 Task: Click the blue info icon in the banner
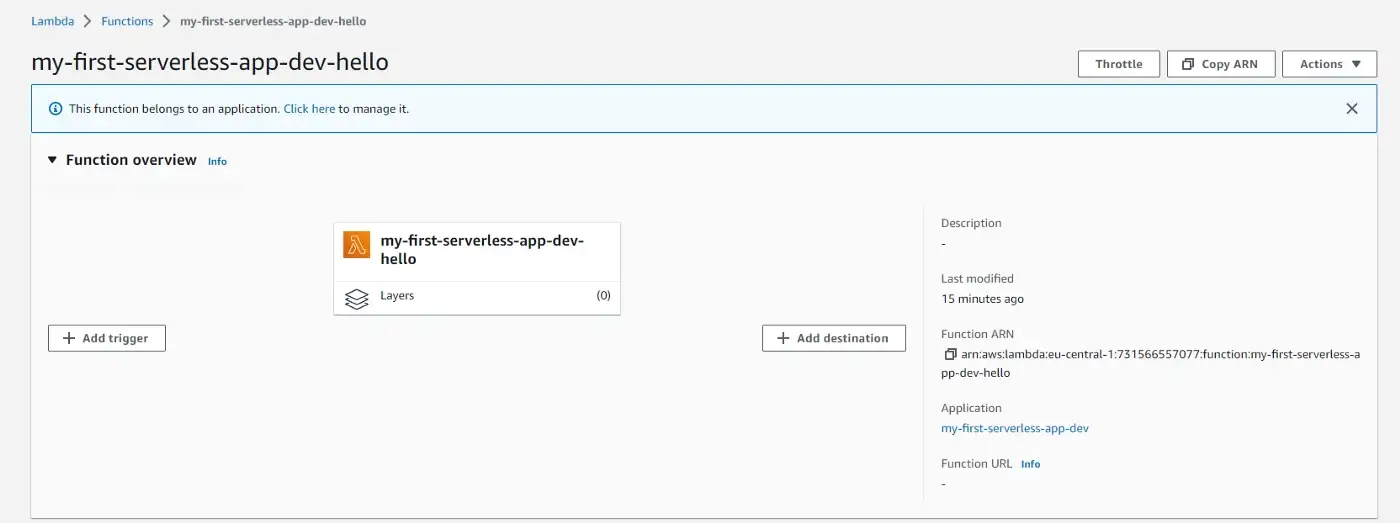click(56, 109)
